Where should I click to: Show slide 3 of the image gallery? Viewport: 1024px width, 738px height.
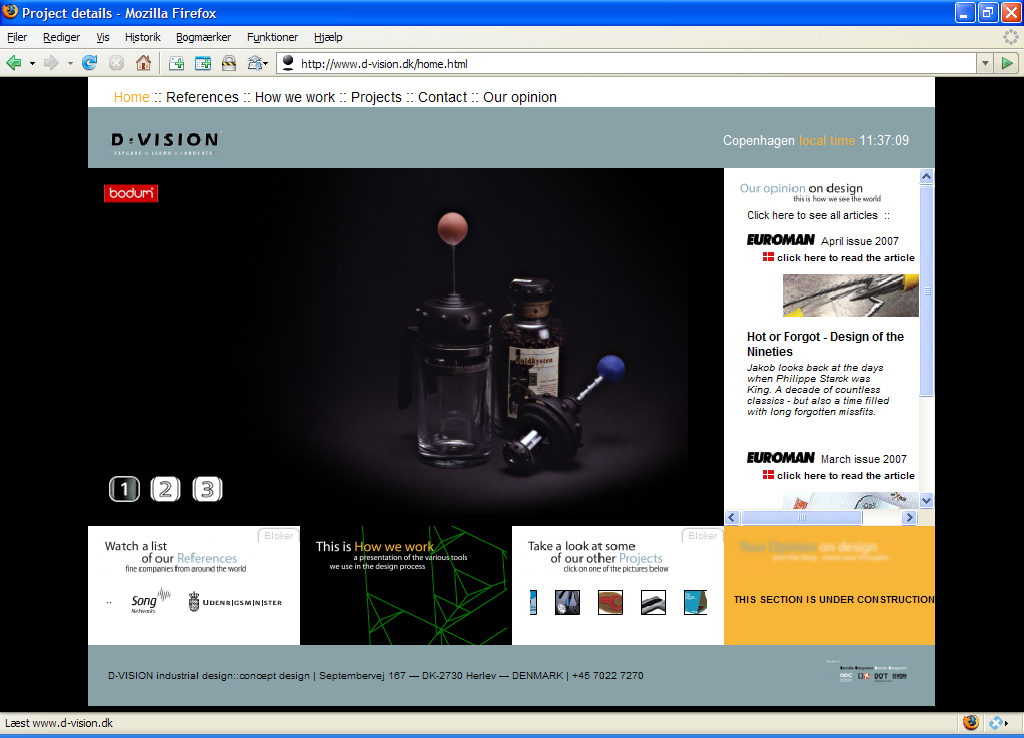tap(207, 489)
